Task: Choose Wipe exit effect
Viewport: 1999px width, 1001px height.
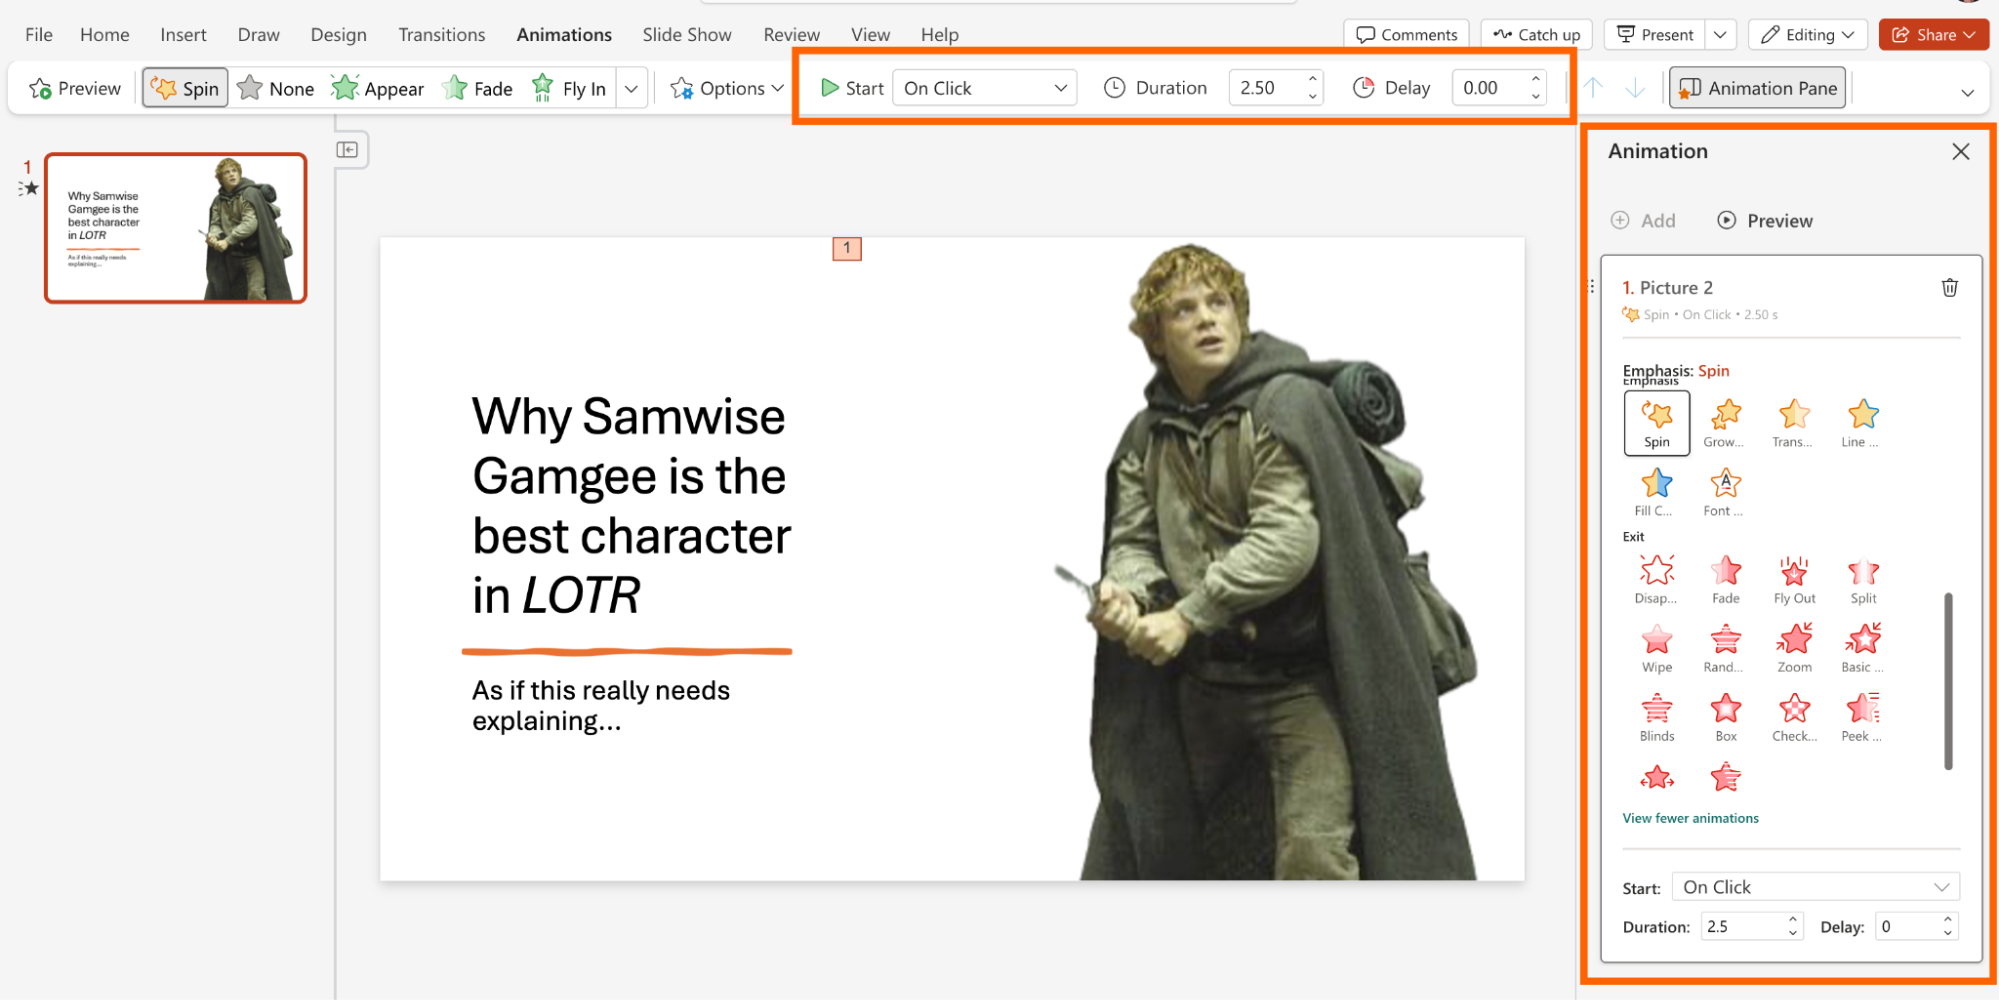Action: click(1656, 649)
